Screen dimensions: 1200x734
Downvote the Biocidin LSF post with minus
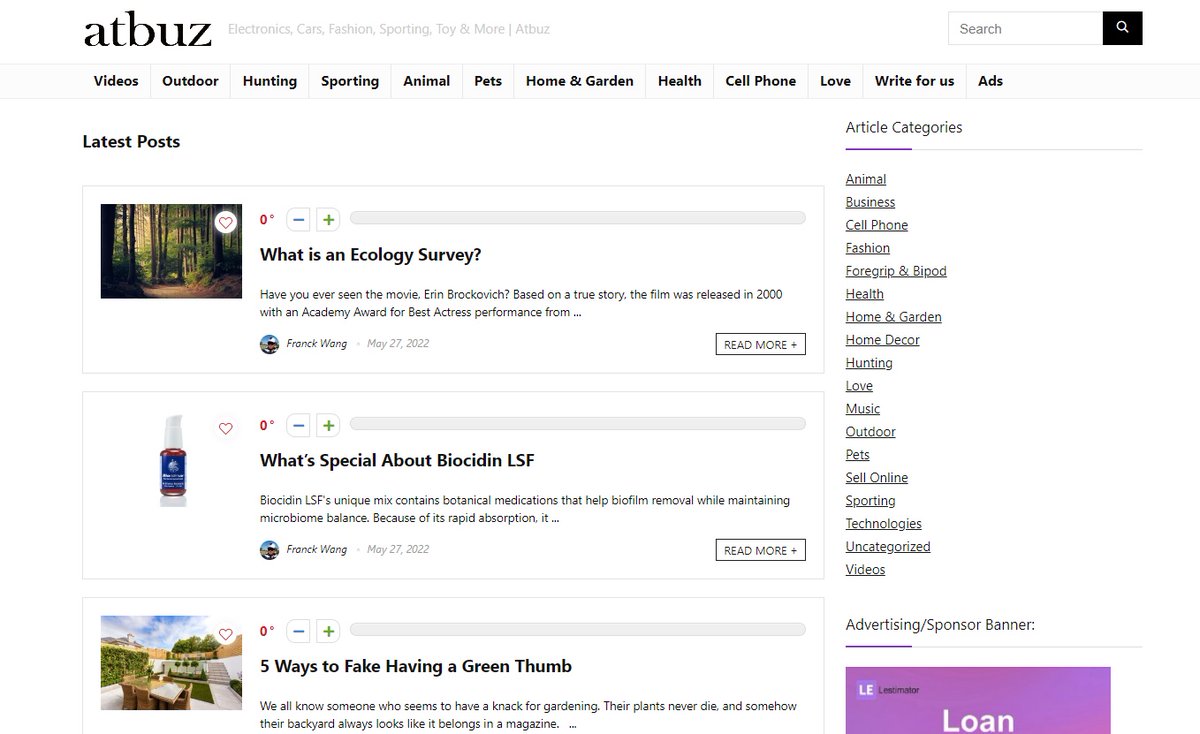point(298,426)
